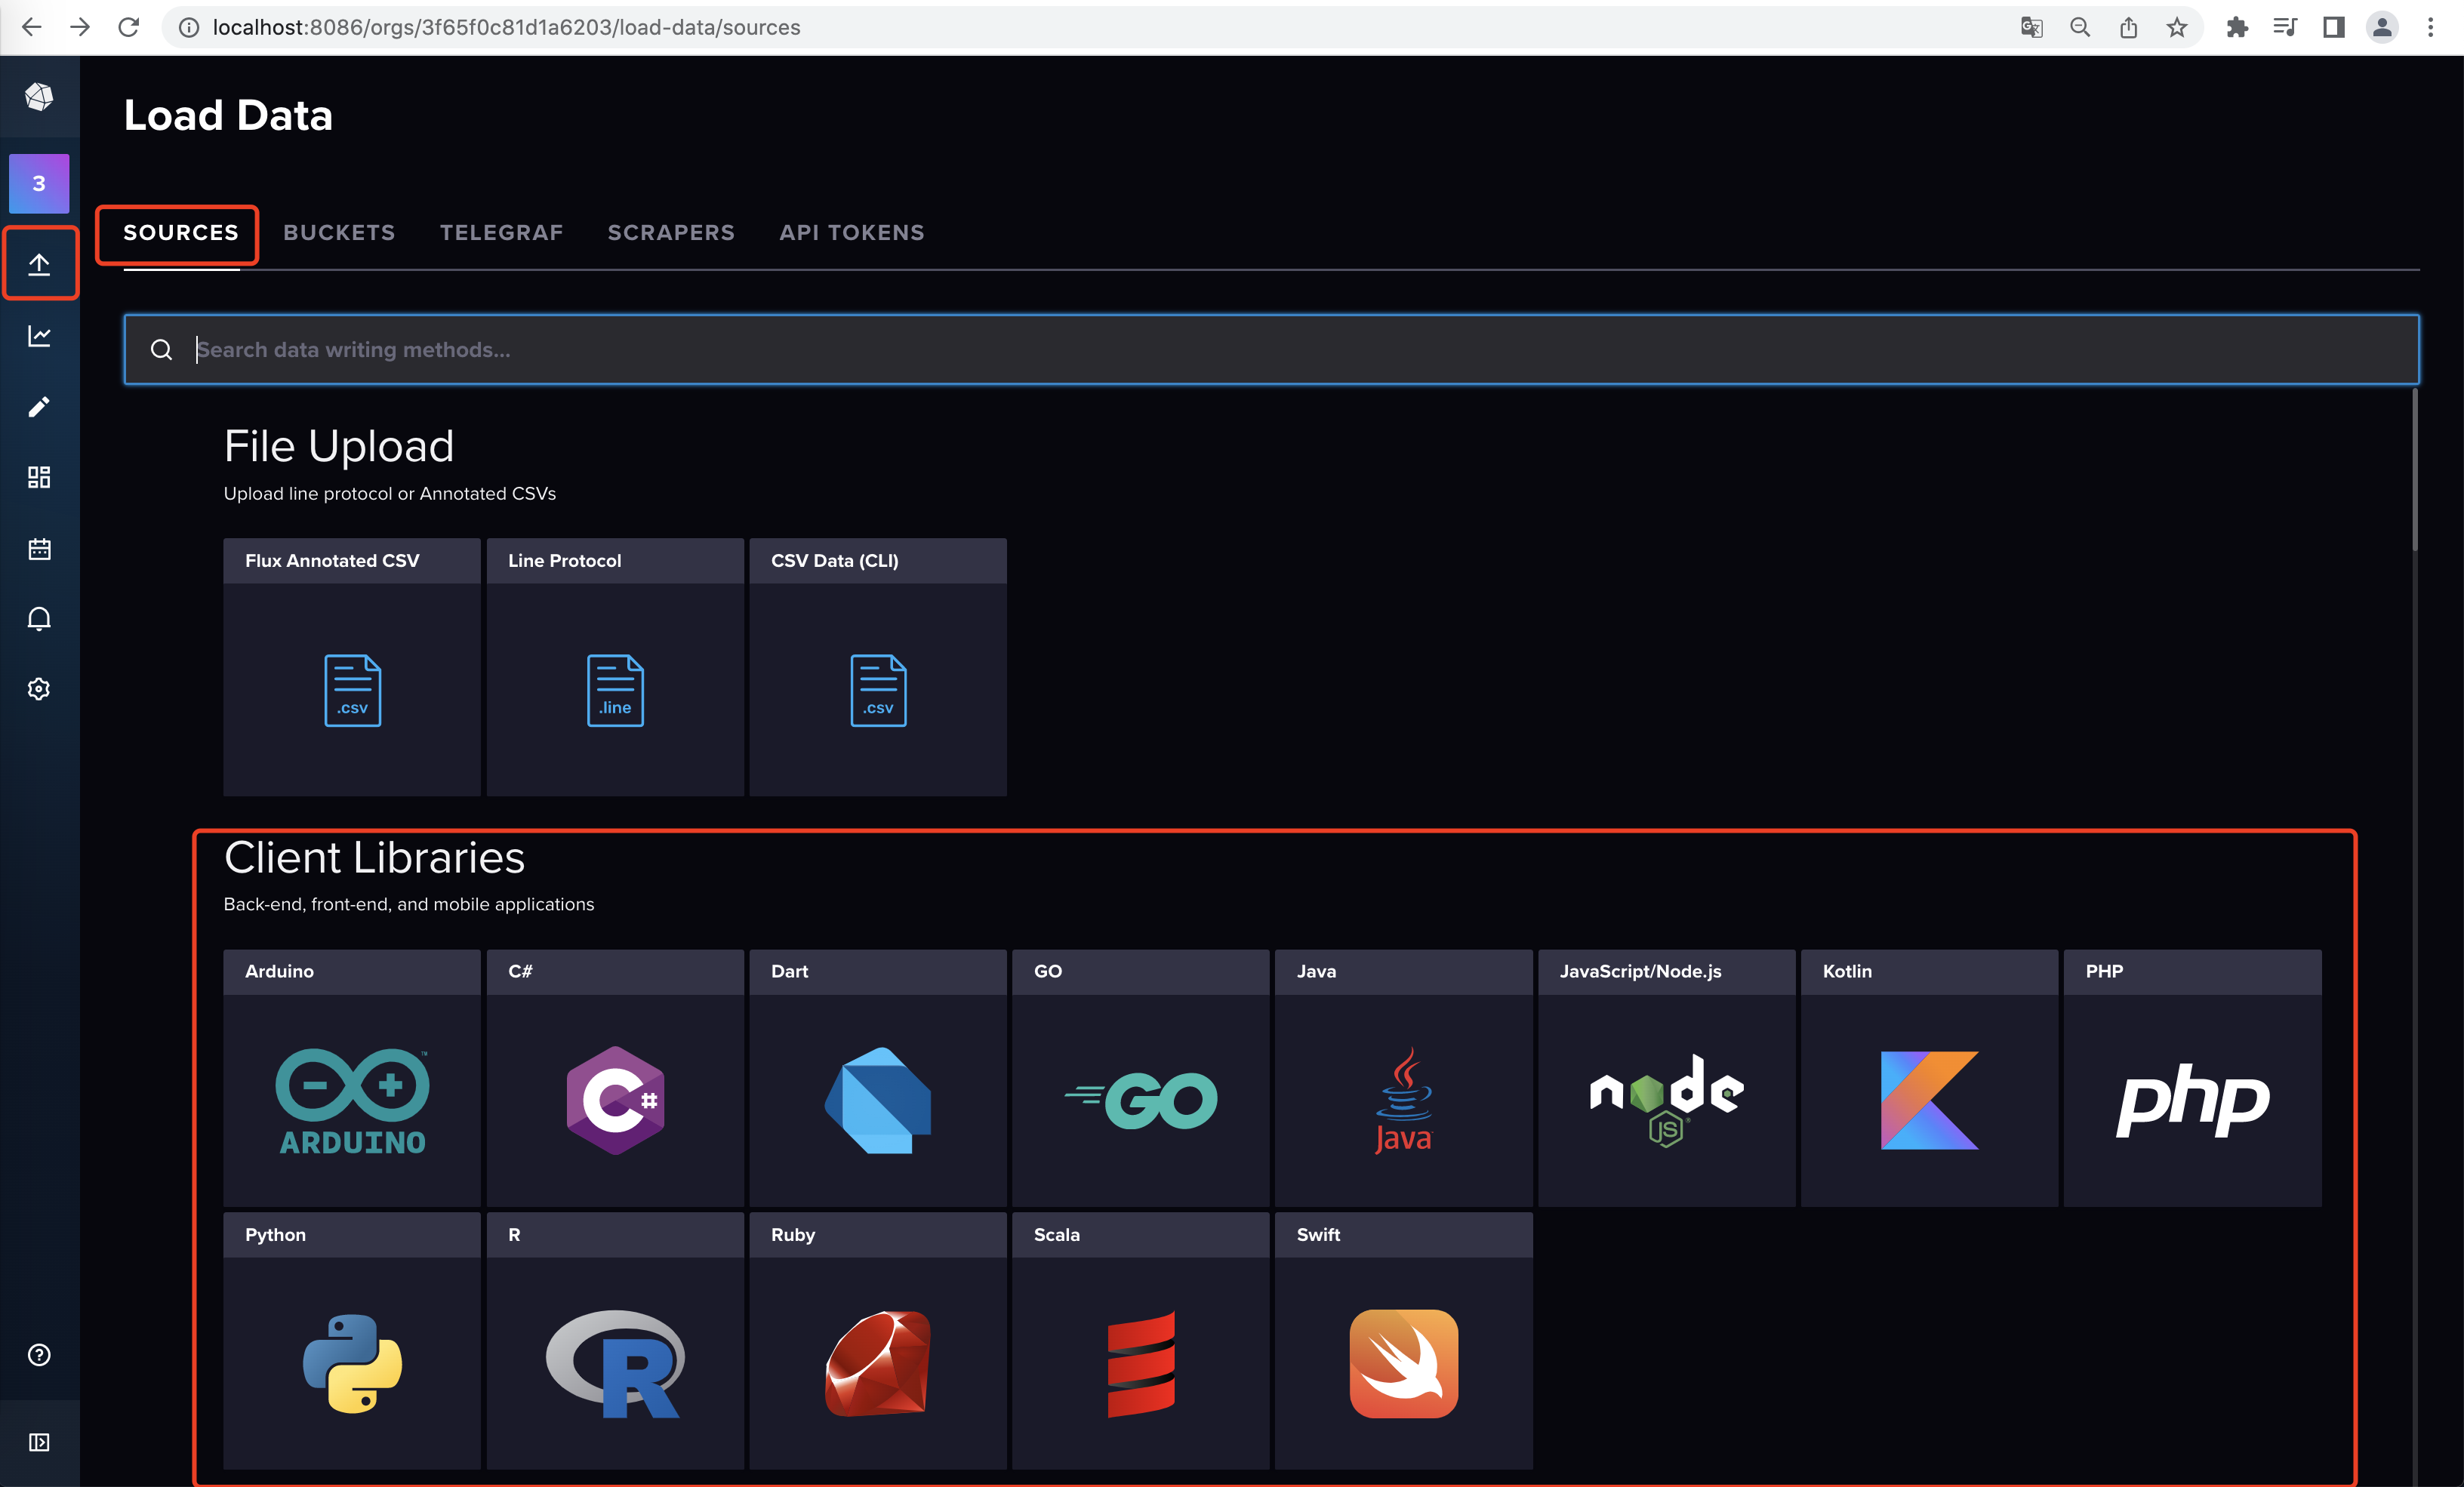This screenshot has height=1487, width=2464.
Task: Click the Line Protocol card title
Action: coord(564,561)
